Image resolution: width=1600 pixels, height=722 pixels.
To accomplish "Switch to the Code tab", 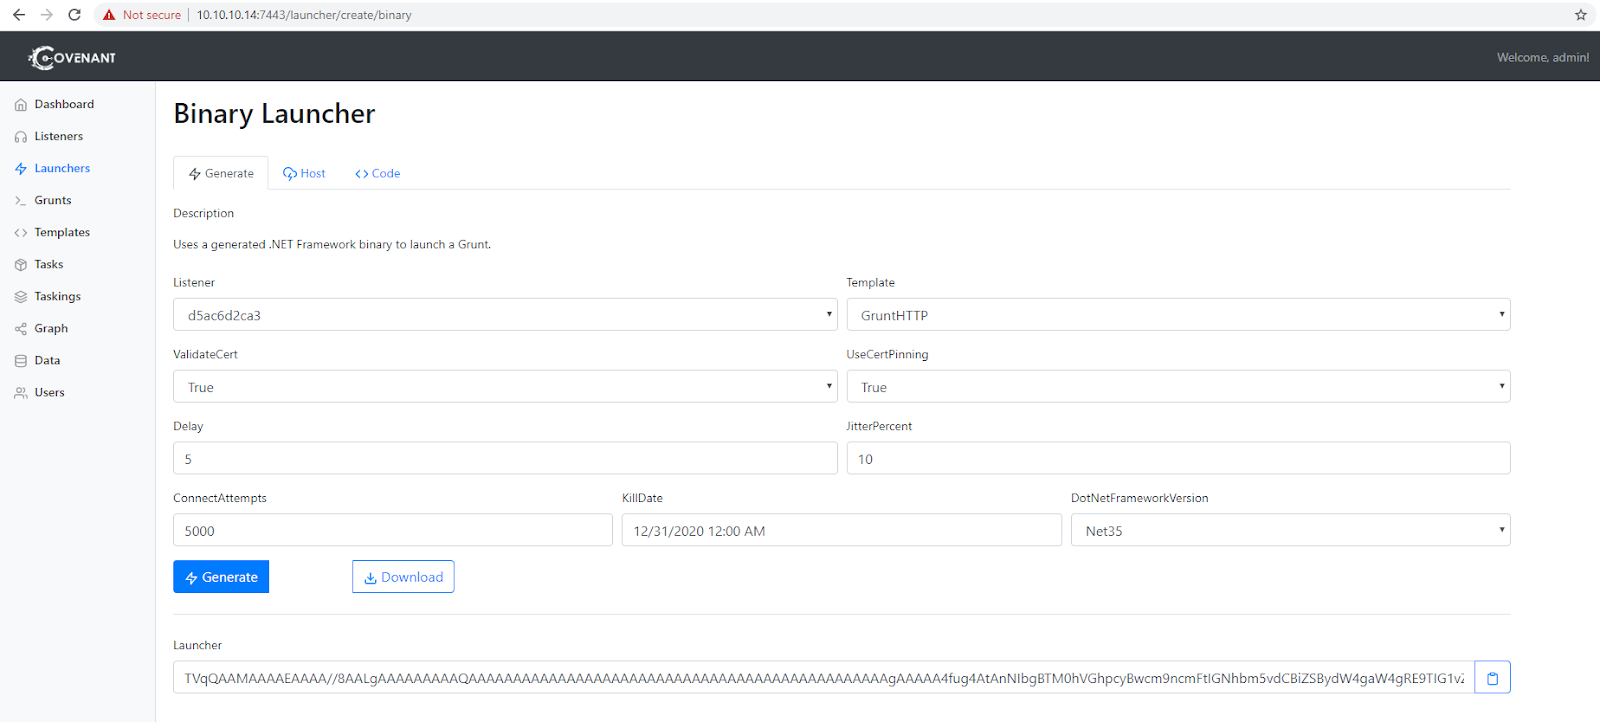I will (x=377, y=173).
